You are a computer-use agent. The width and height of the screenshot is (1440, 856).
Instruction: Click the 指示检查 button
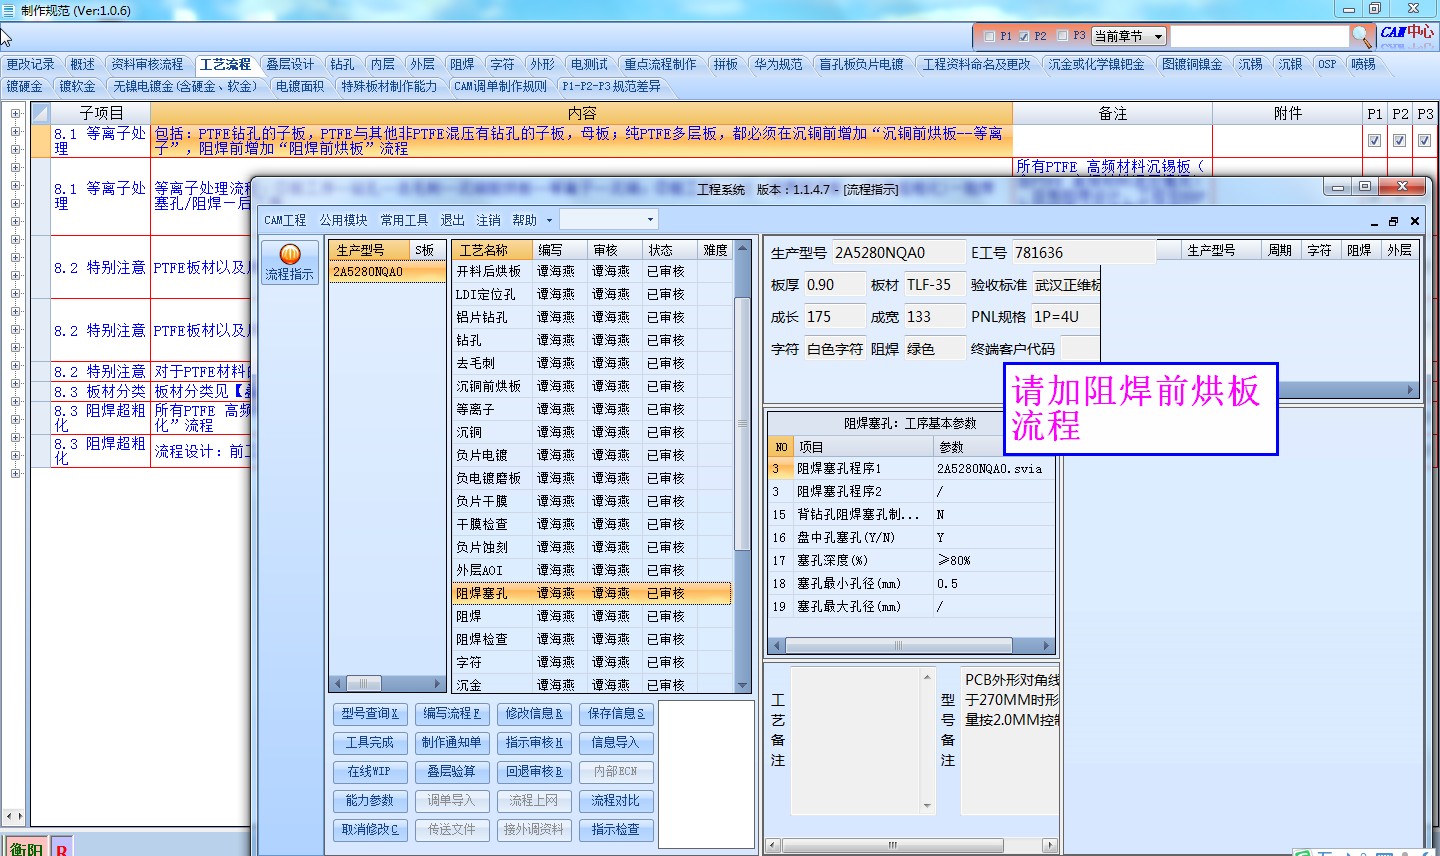click(616, 830)
